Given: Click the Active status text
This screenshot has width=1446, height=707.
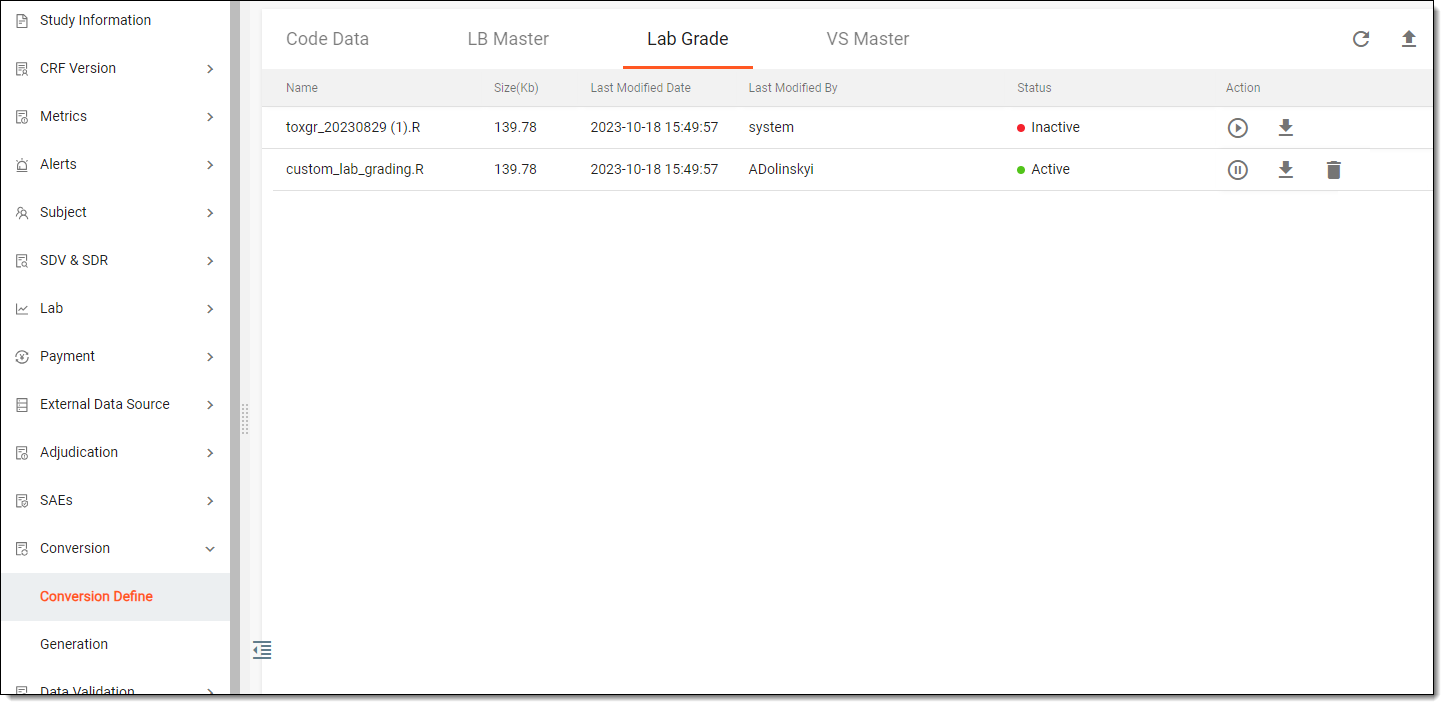Looking at the screenshot, I should point(1050,170).
